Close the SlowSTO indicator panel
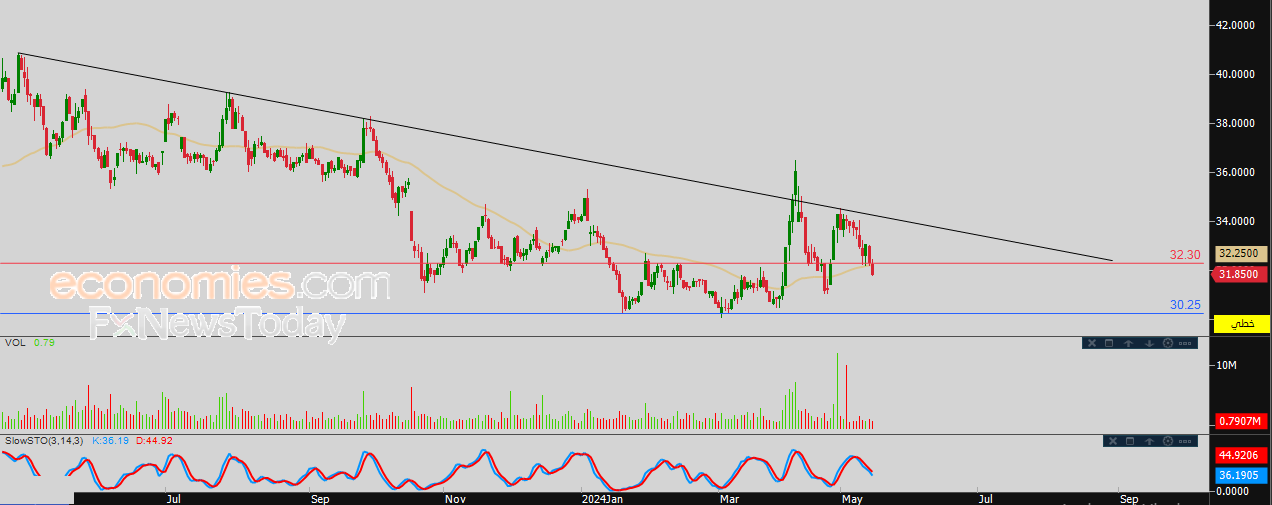This screenshot has width=1272, height=505. (x=1113, y=441)
